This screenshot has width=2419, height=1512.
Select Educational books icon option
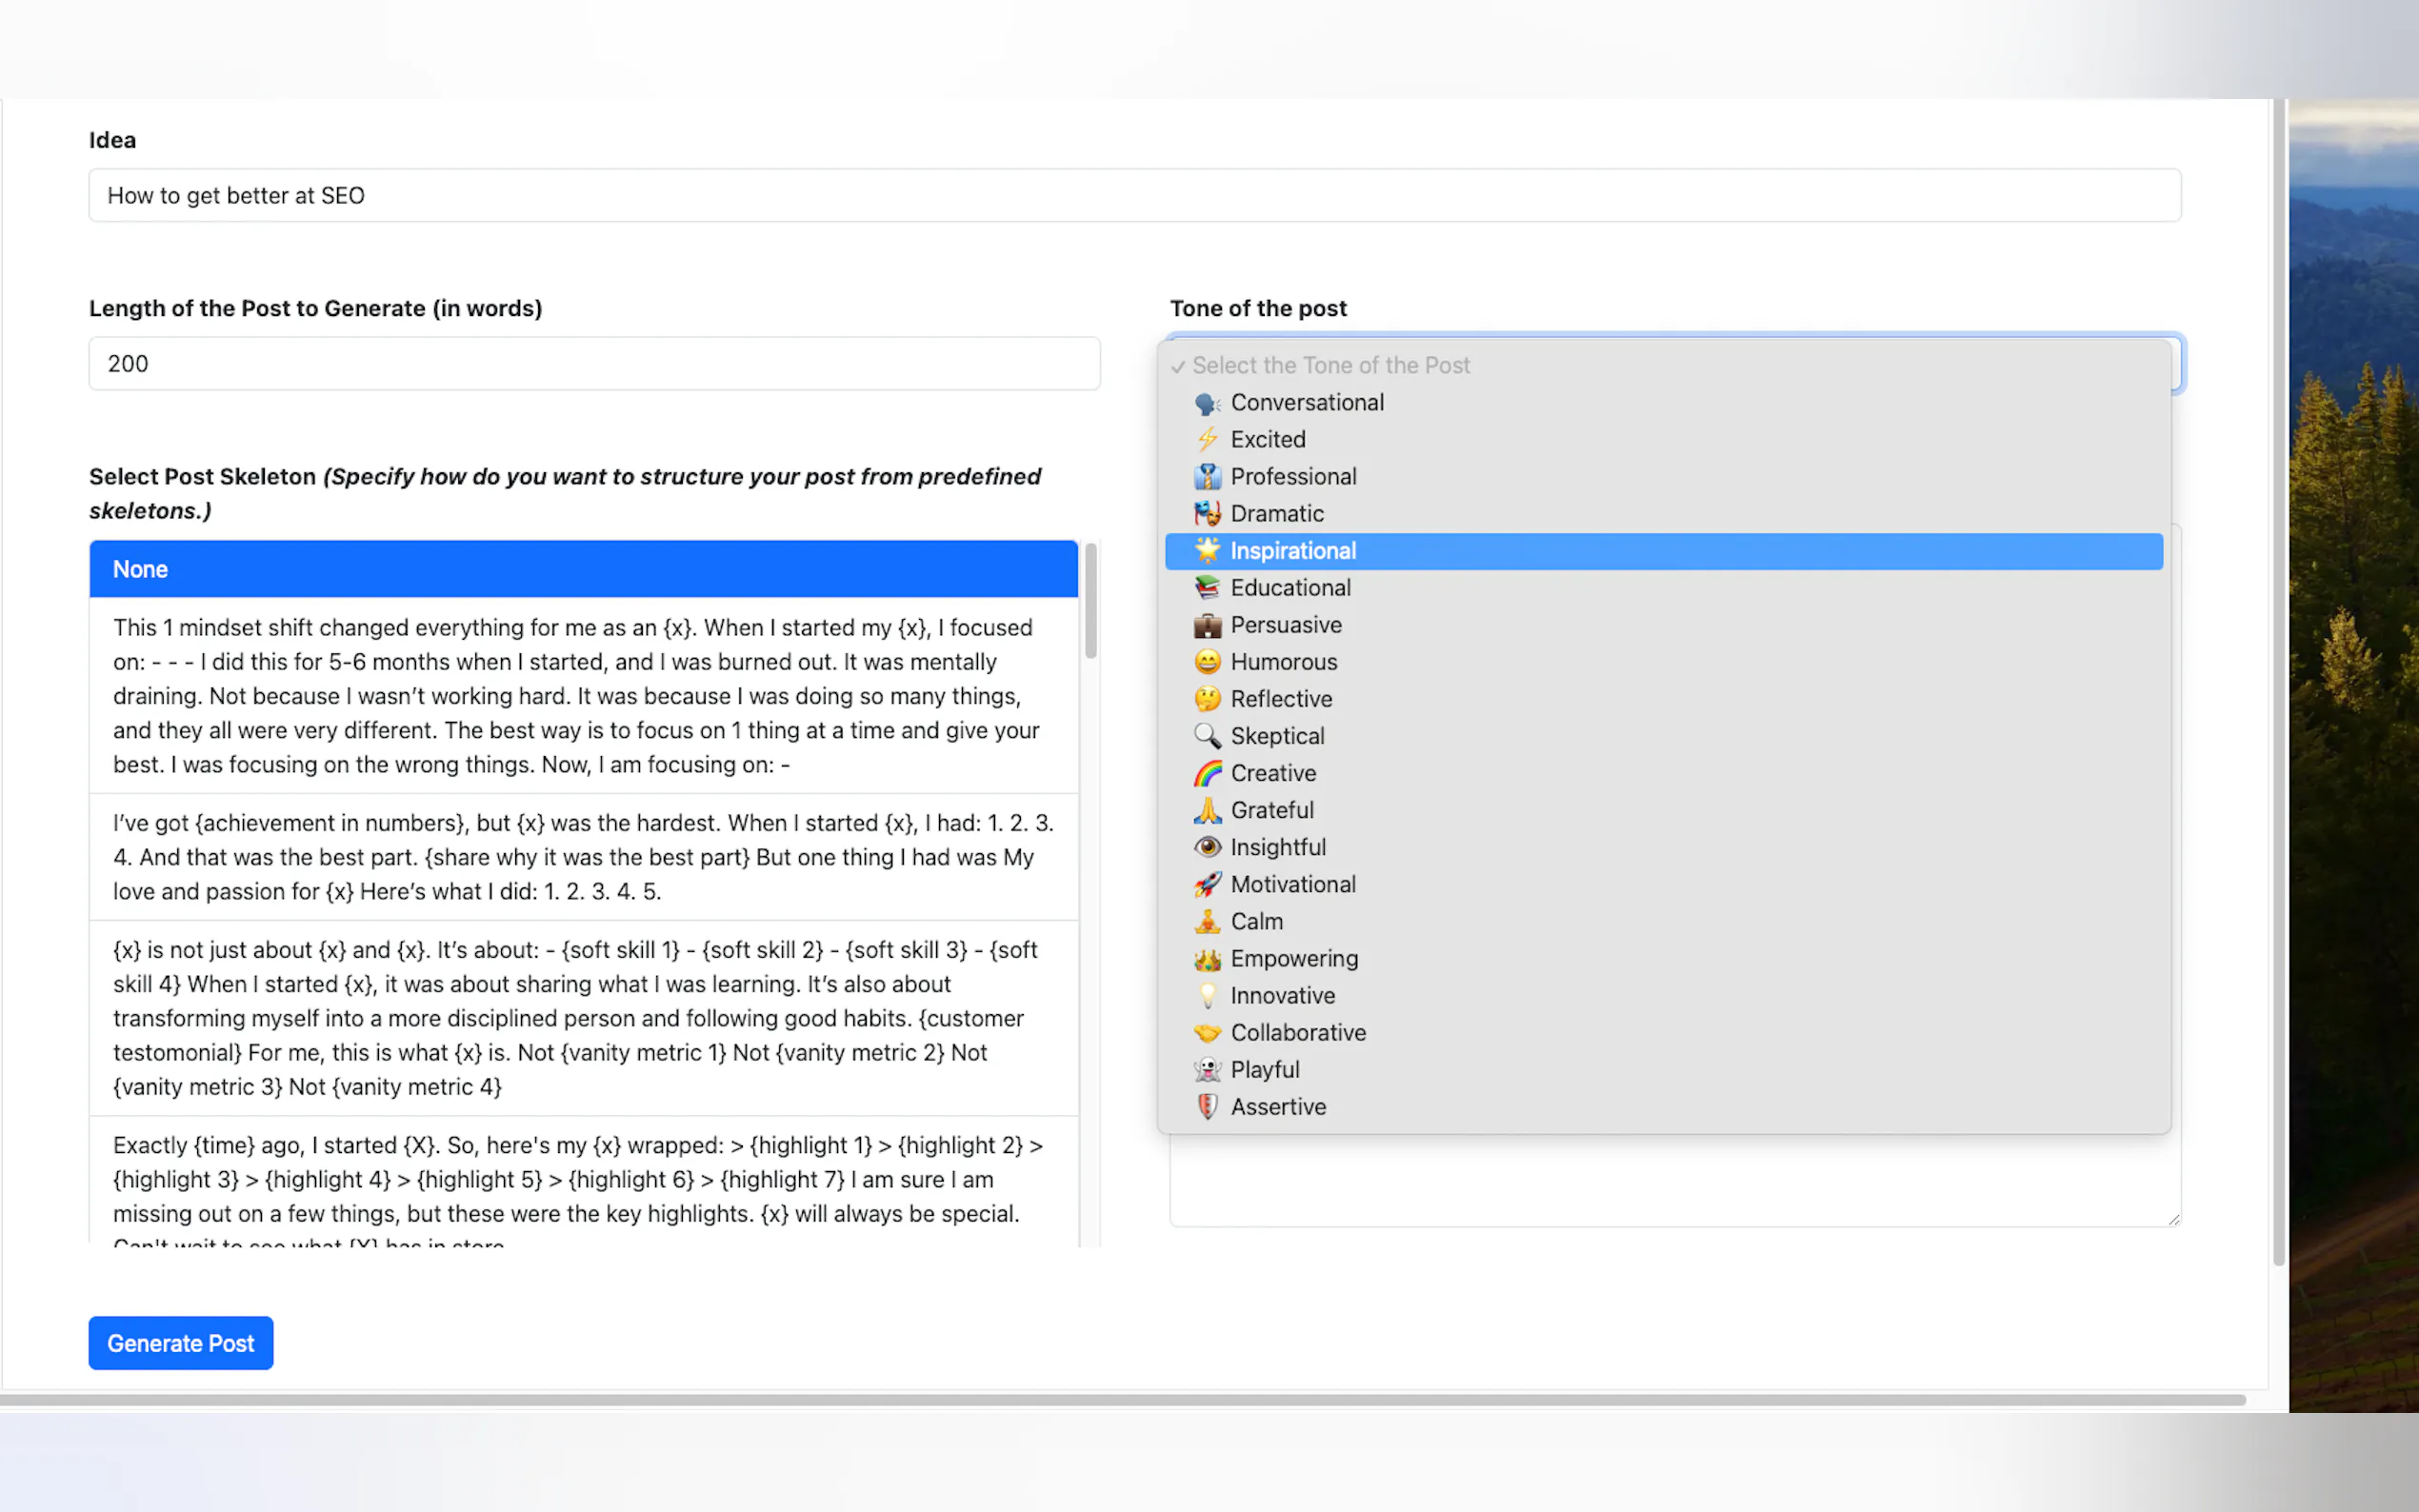pyautogui.click(x=1207, y=588)
